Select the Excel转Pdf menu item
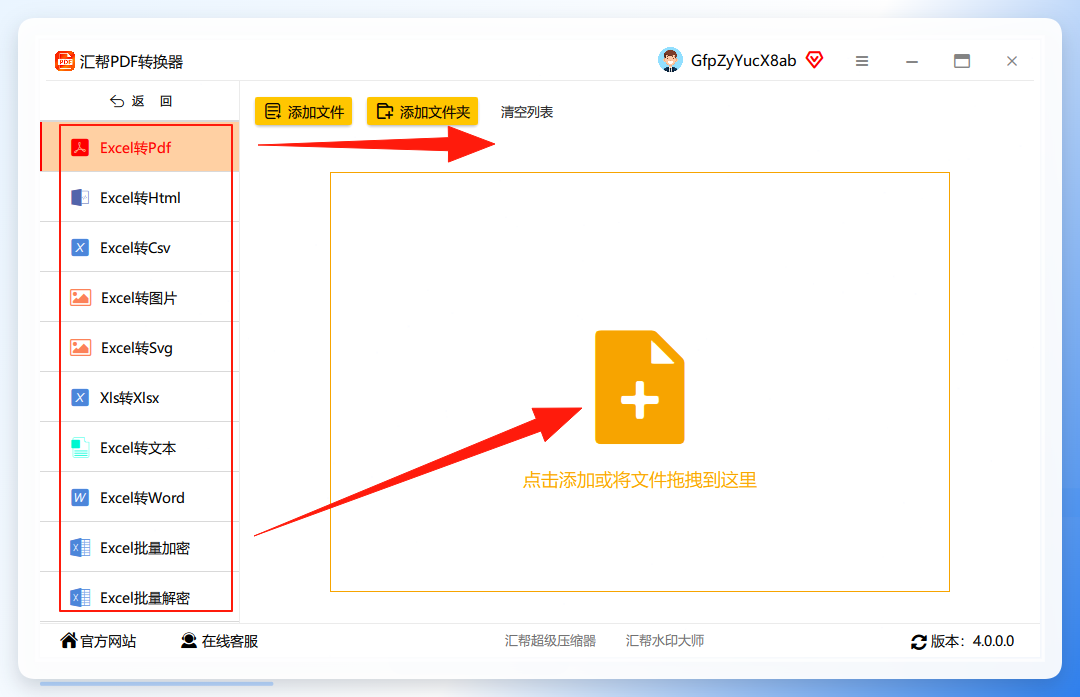Image resolution: width=1080 pixels, height=697 pixels. coord(140,147)
